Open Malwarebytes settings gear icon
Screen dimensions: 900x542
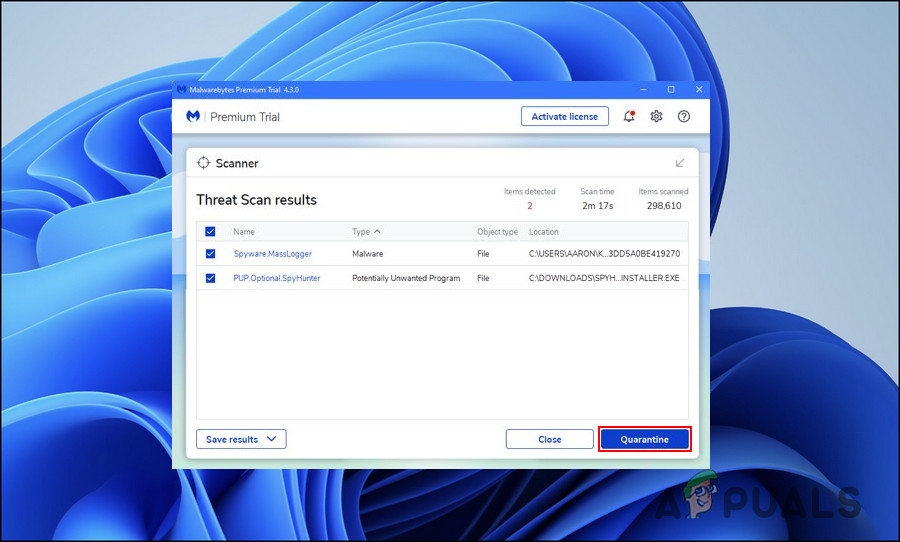click(x=656, y=117)
